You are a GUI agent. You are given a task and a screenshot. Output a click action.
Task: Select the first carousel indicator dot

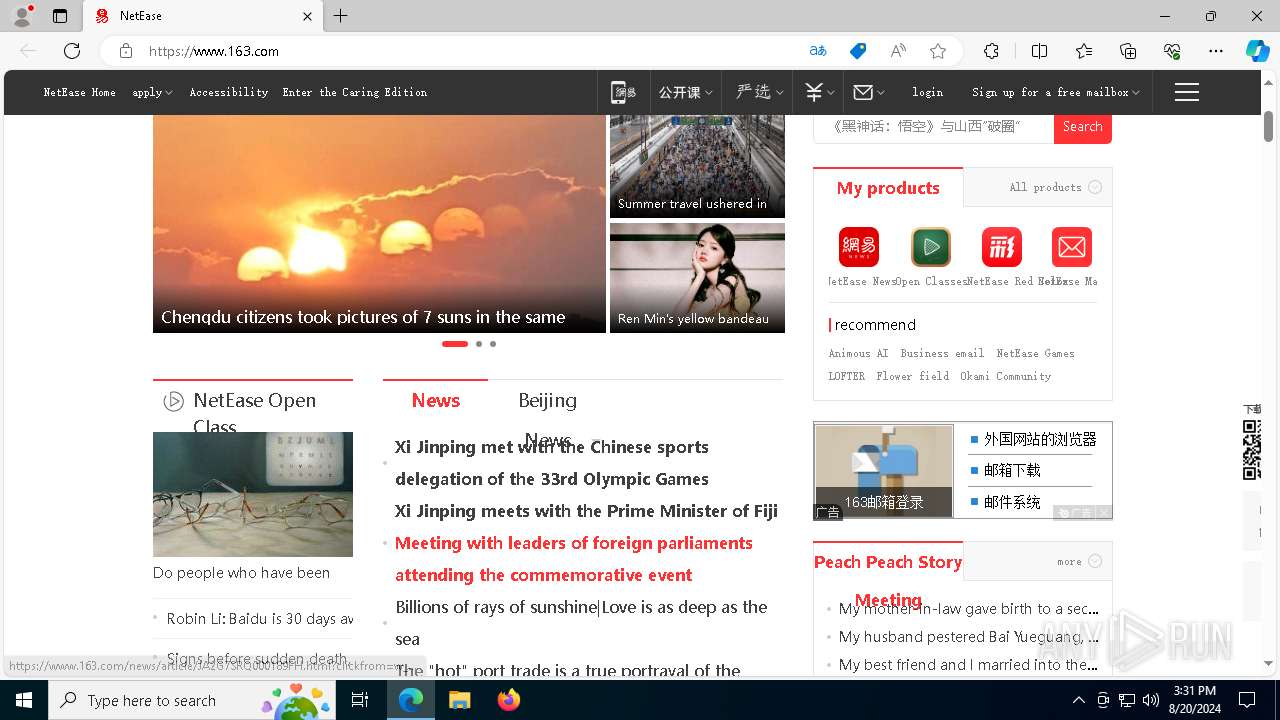455,344
